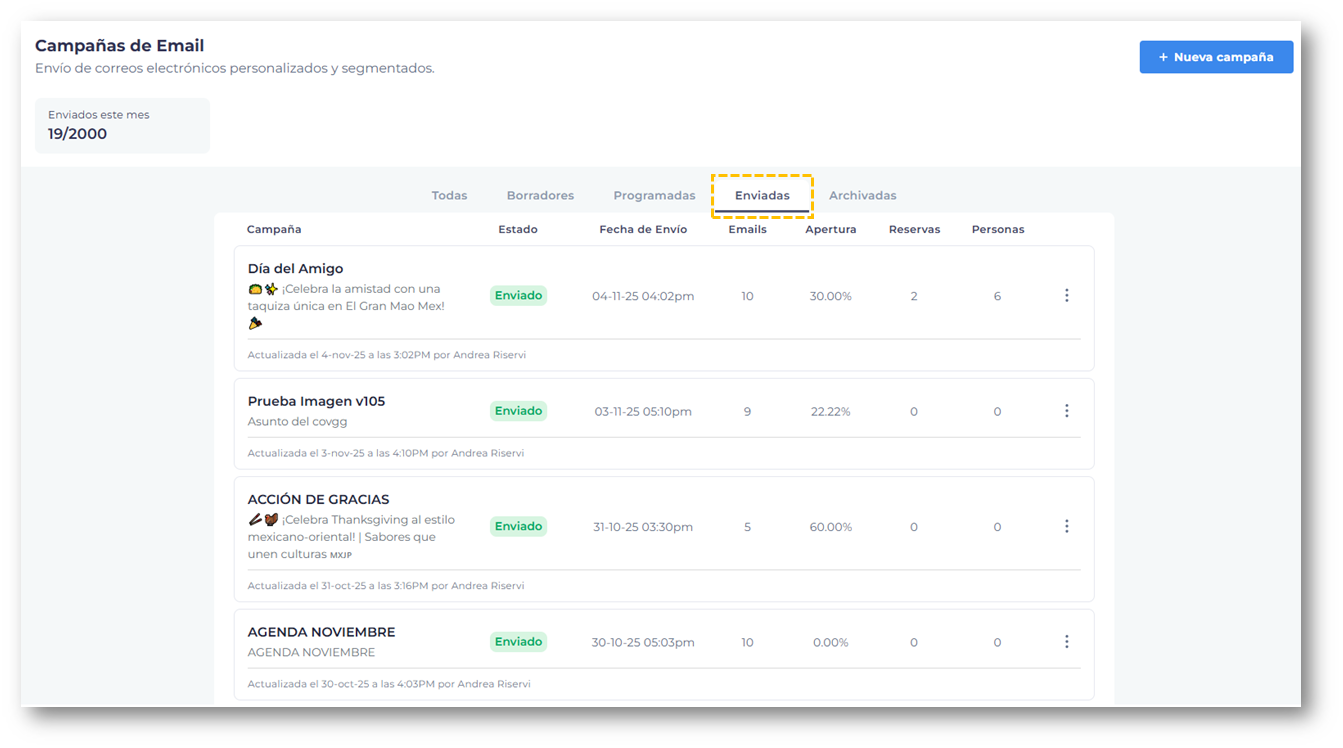Open three-dot menu for Prueba Imagen v105

(x=1066, y=411)
